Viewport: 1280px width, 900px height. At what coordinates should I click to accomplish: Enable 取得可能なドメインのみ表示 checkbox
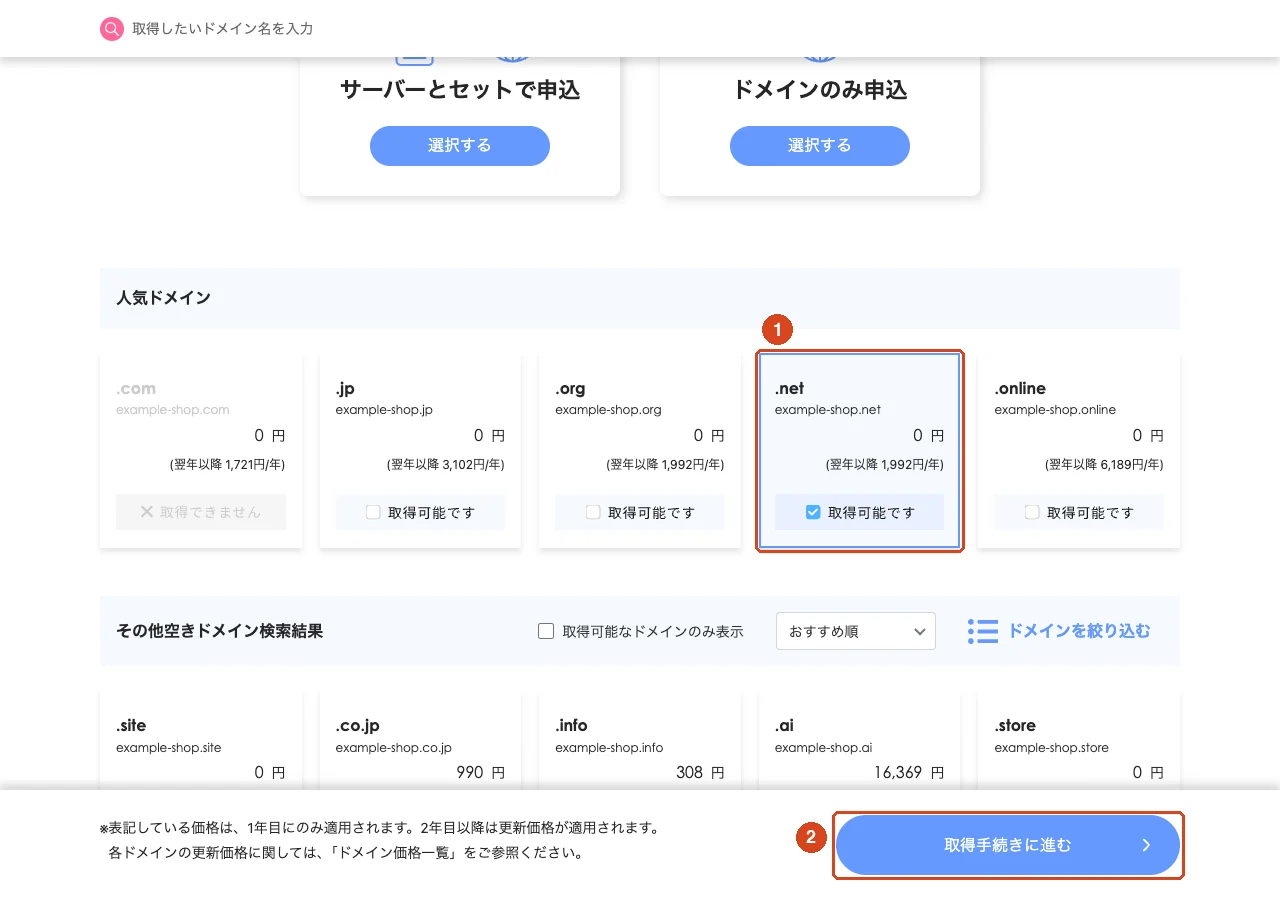[x=546, y=631]
